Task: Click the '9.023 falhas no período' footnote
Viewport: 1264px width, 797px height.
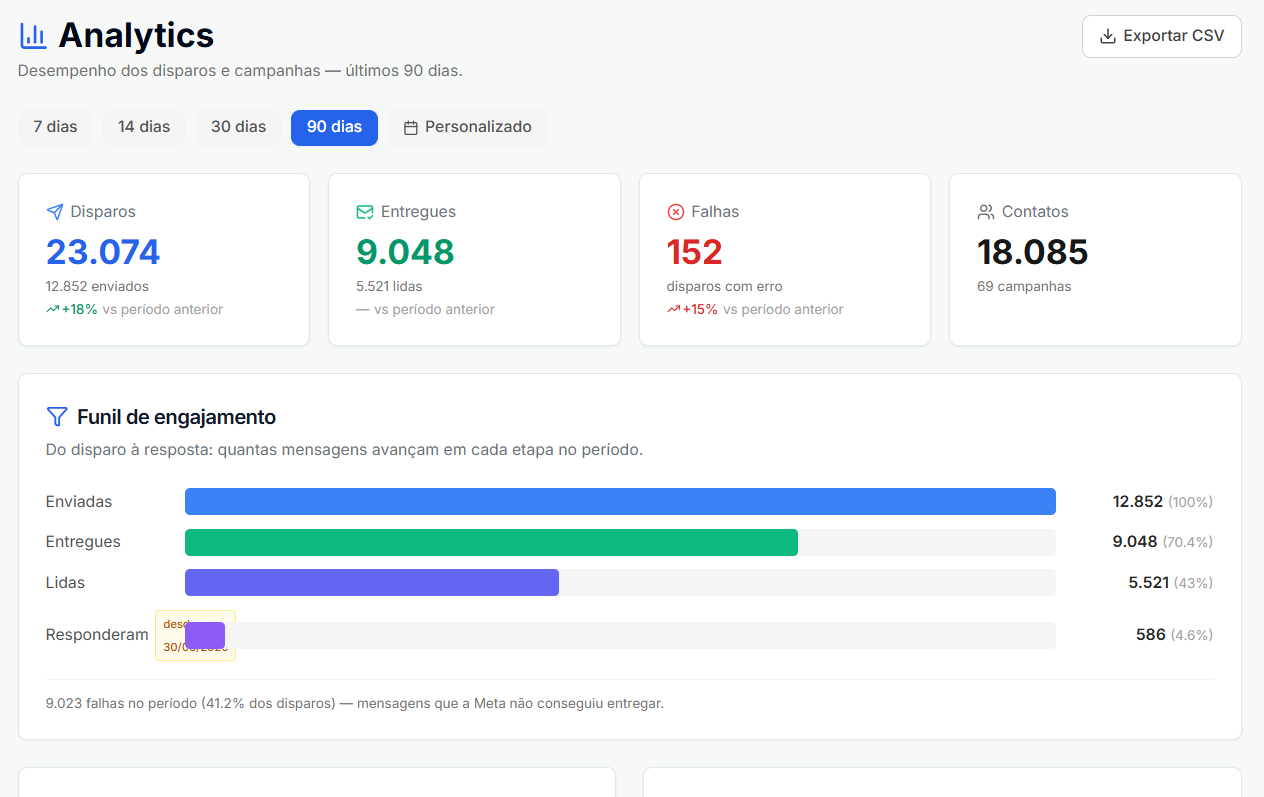Action: click(x=355, y=703)
